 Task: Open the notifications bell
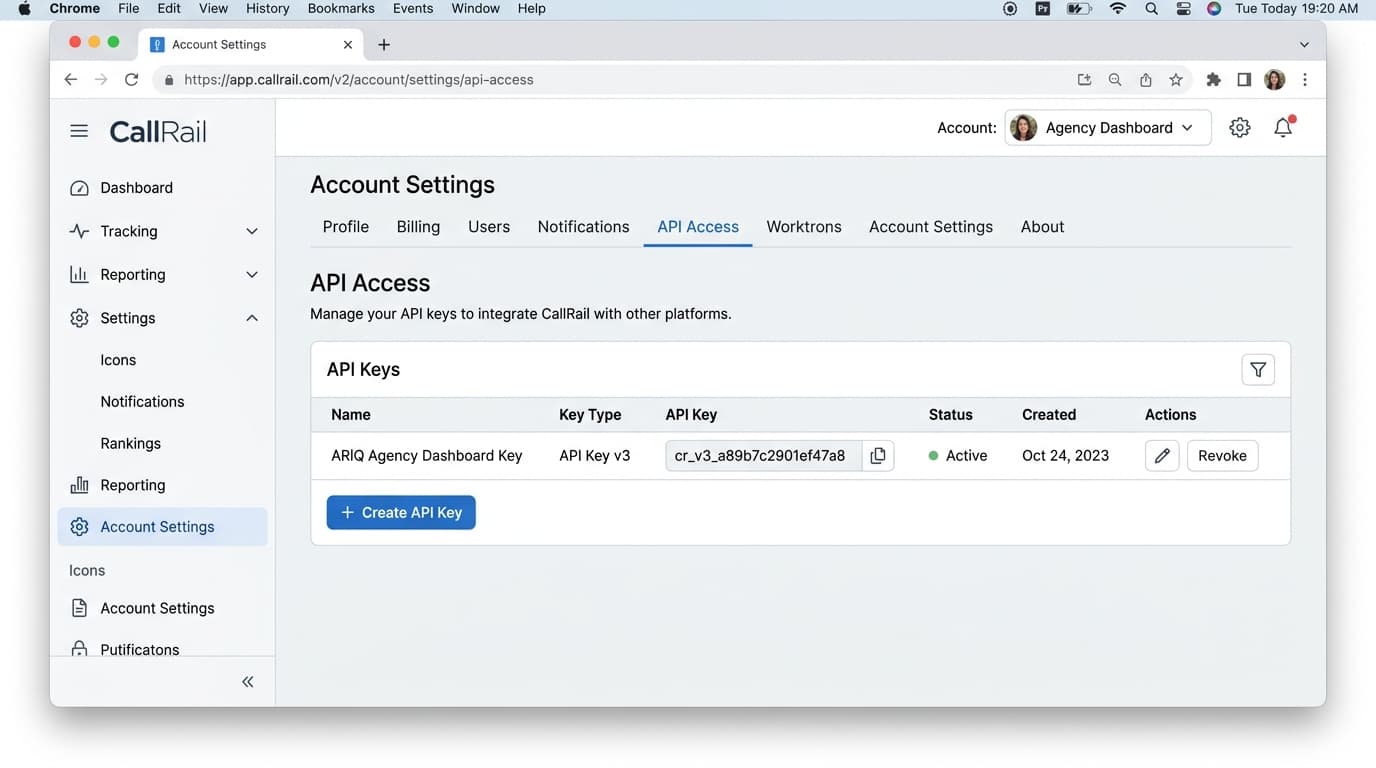1283,127
